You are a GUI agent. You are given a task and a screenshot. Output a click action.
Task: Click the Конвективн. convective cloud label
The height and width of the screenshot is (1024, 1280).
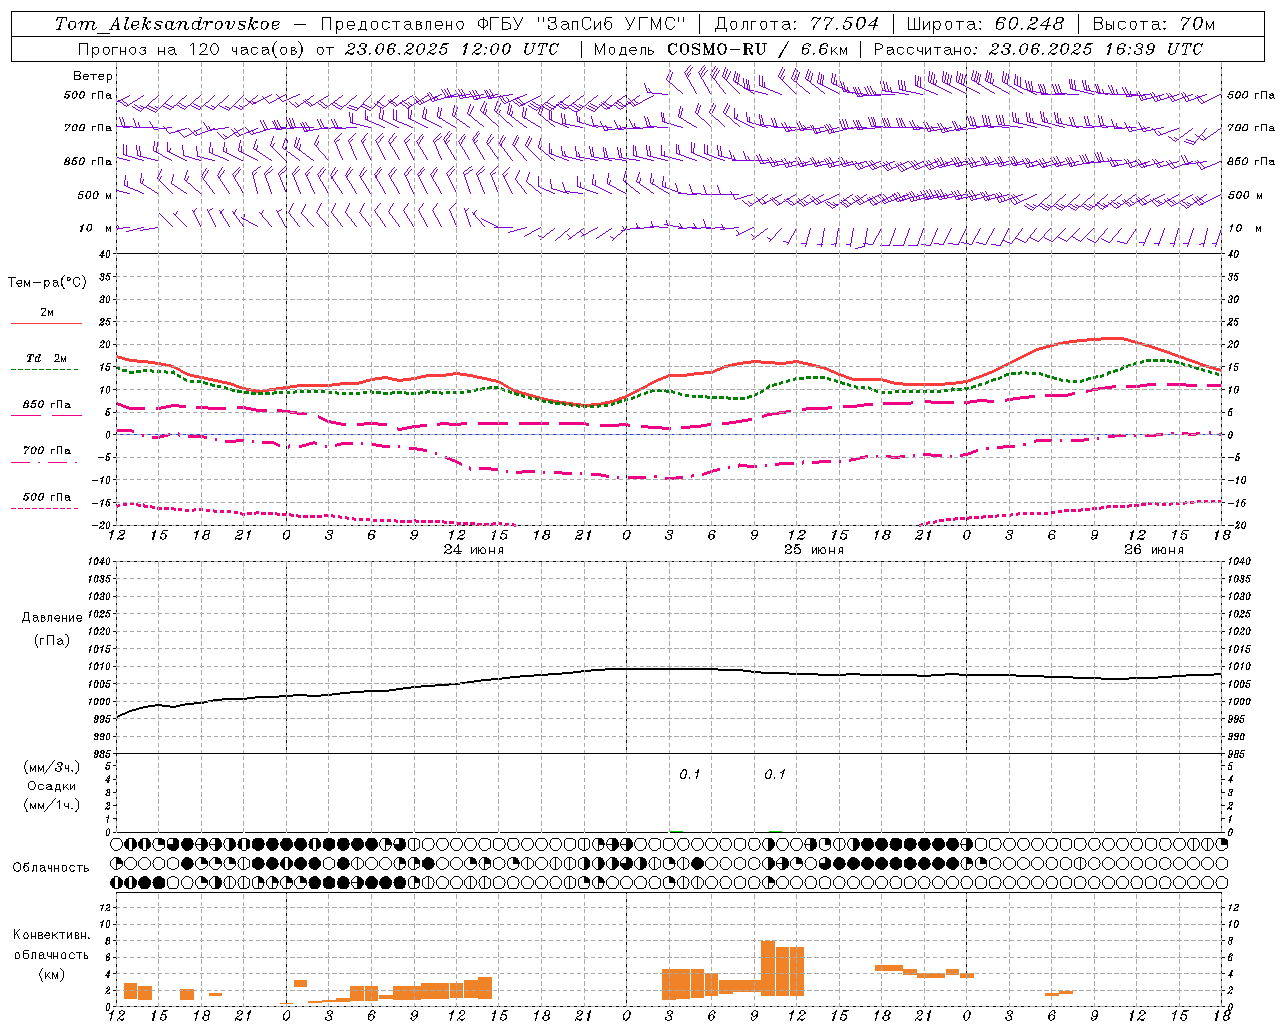(x=51, y=935)
